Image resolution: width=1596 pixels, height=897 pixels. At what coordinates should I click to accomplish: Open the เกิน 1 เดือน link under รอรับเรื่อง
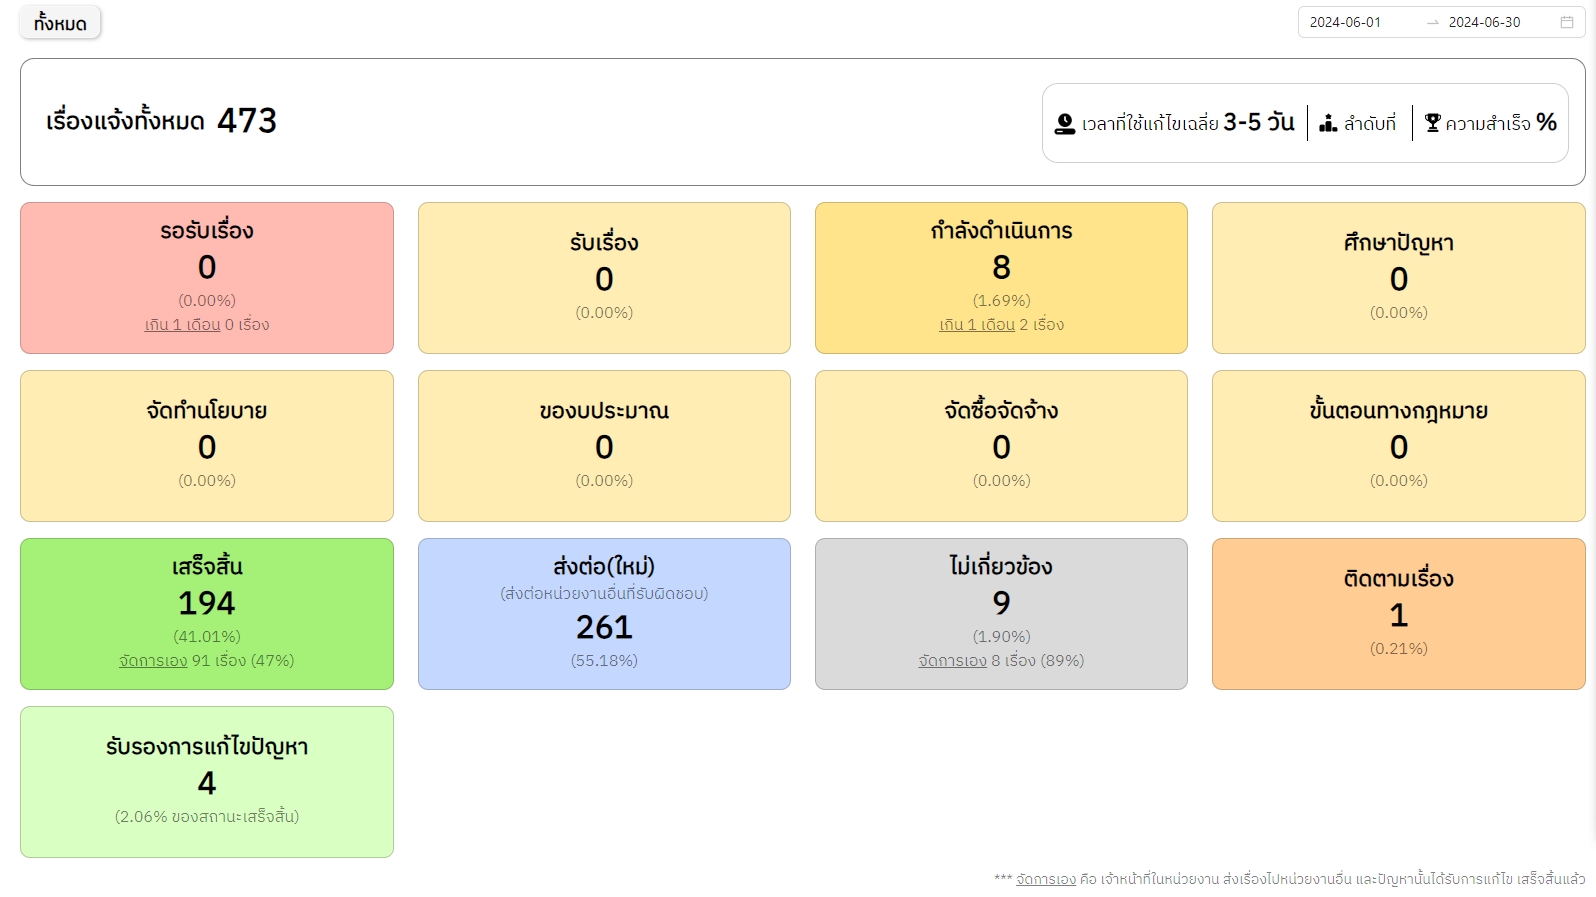tap(182, 325)
